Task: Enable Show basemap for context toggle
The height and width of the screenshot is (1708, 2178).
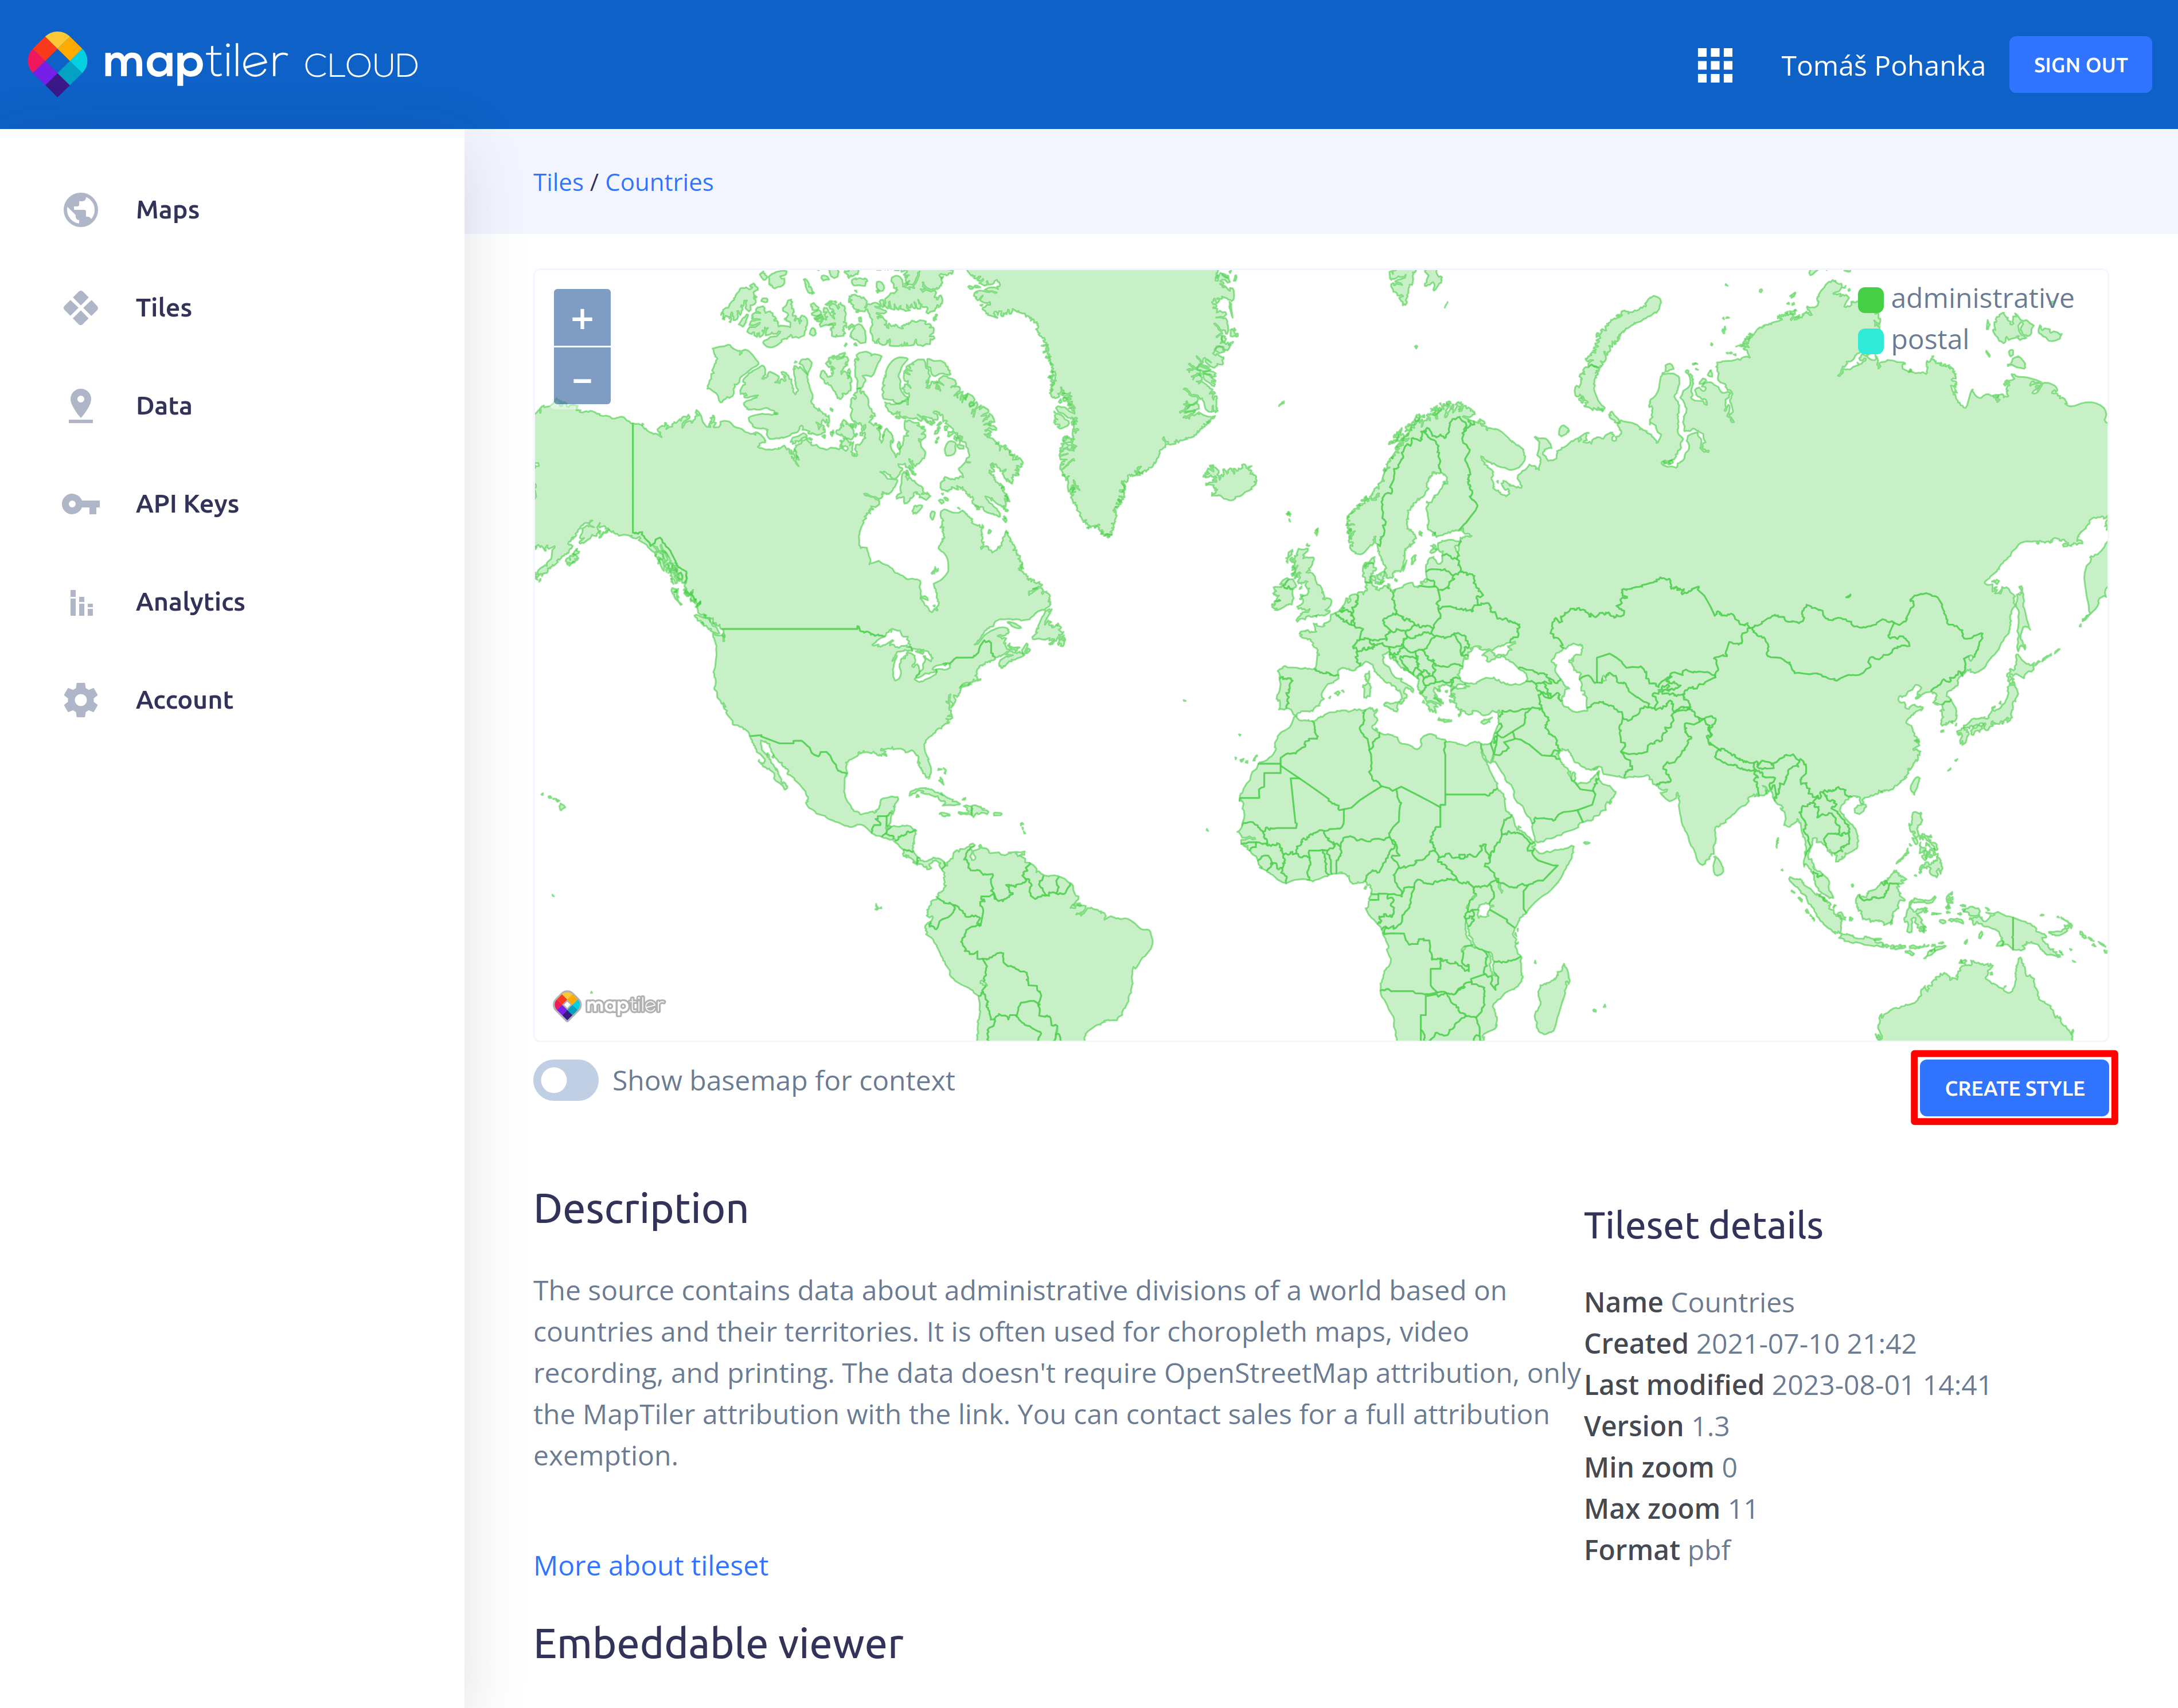Action: [x=566, y=1081]
